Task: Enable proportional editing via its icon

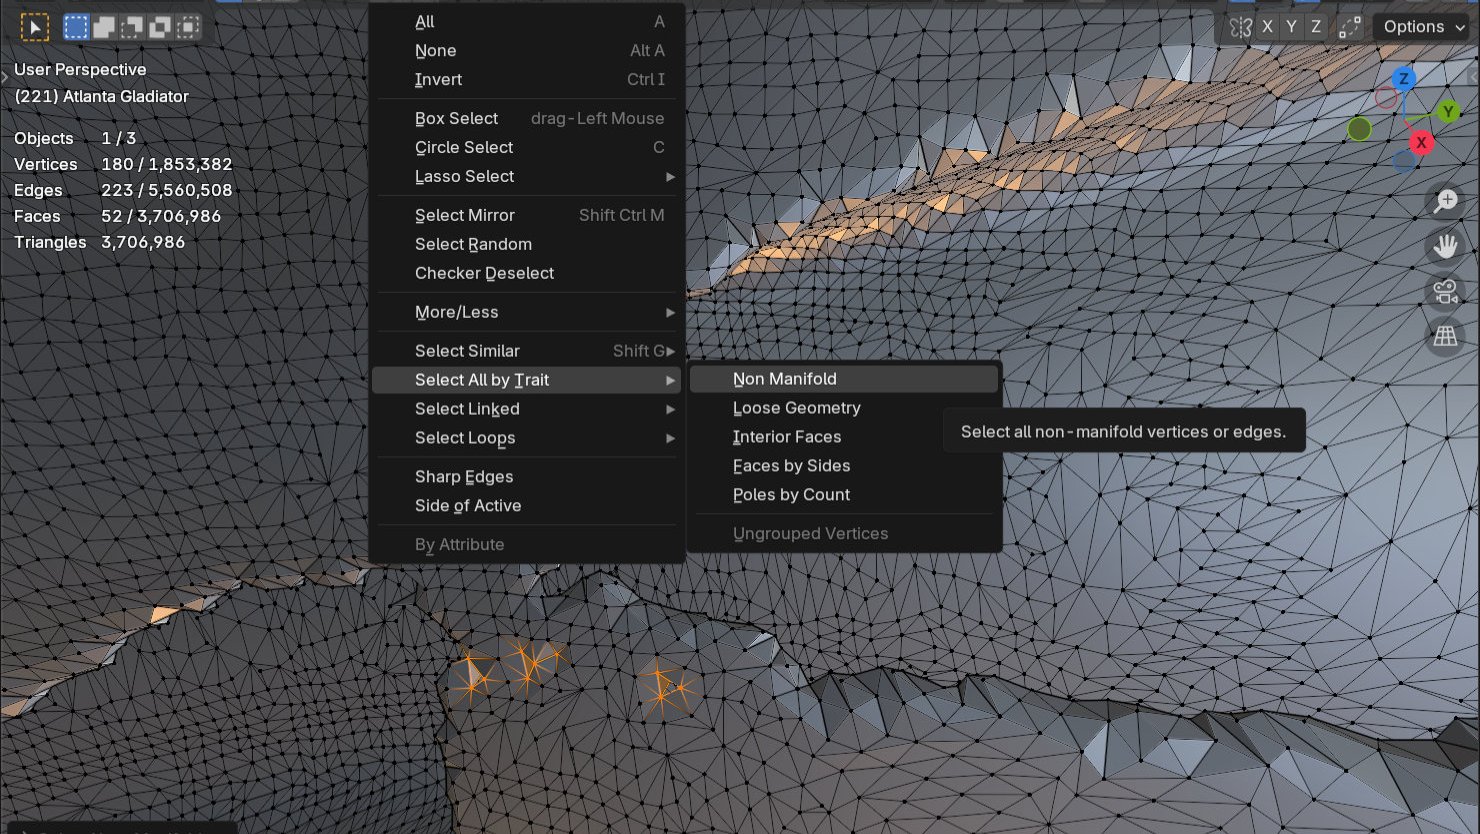Action: pyautogui.click(x=1350, y=27)
